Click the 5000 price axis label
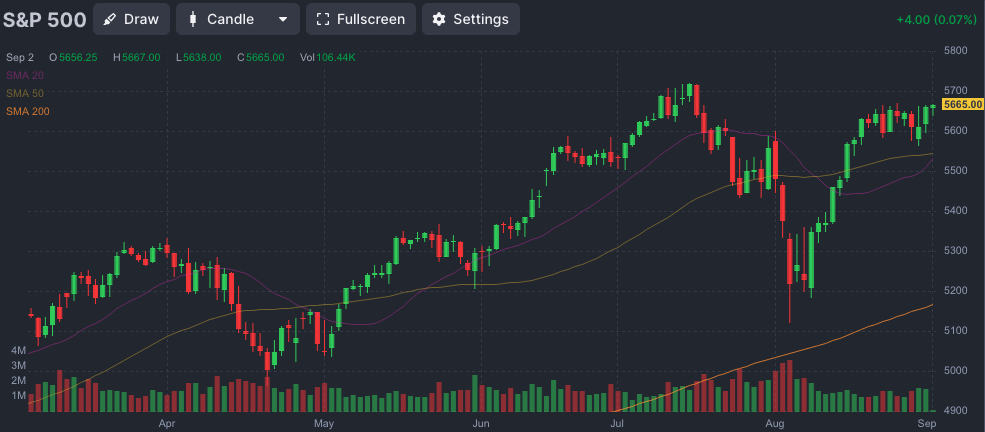 click(x=955, y=370)
